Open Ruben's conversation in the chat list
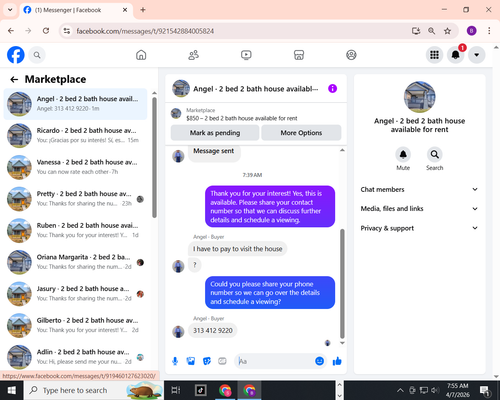 point(75,231)
